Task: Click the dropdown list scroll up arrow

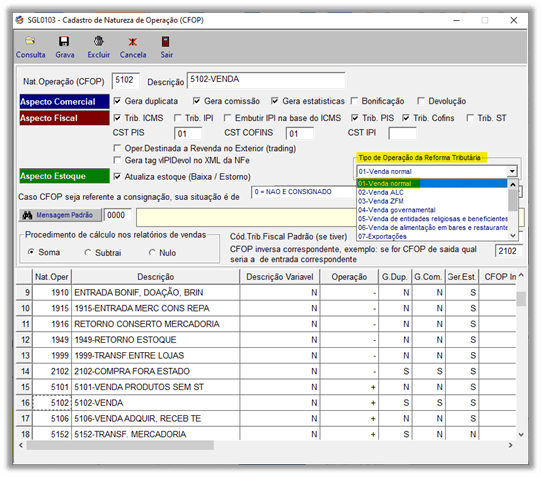Action: click(513, 185)
